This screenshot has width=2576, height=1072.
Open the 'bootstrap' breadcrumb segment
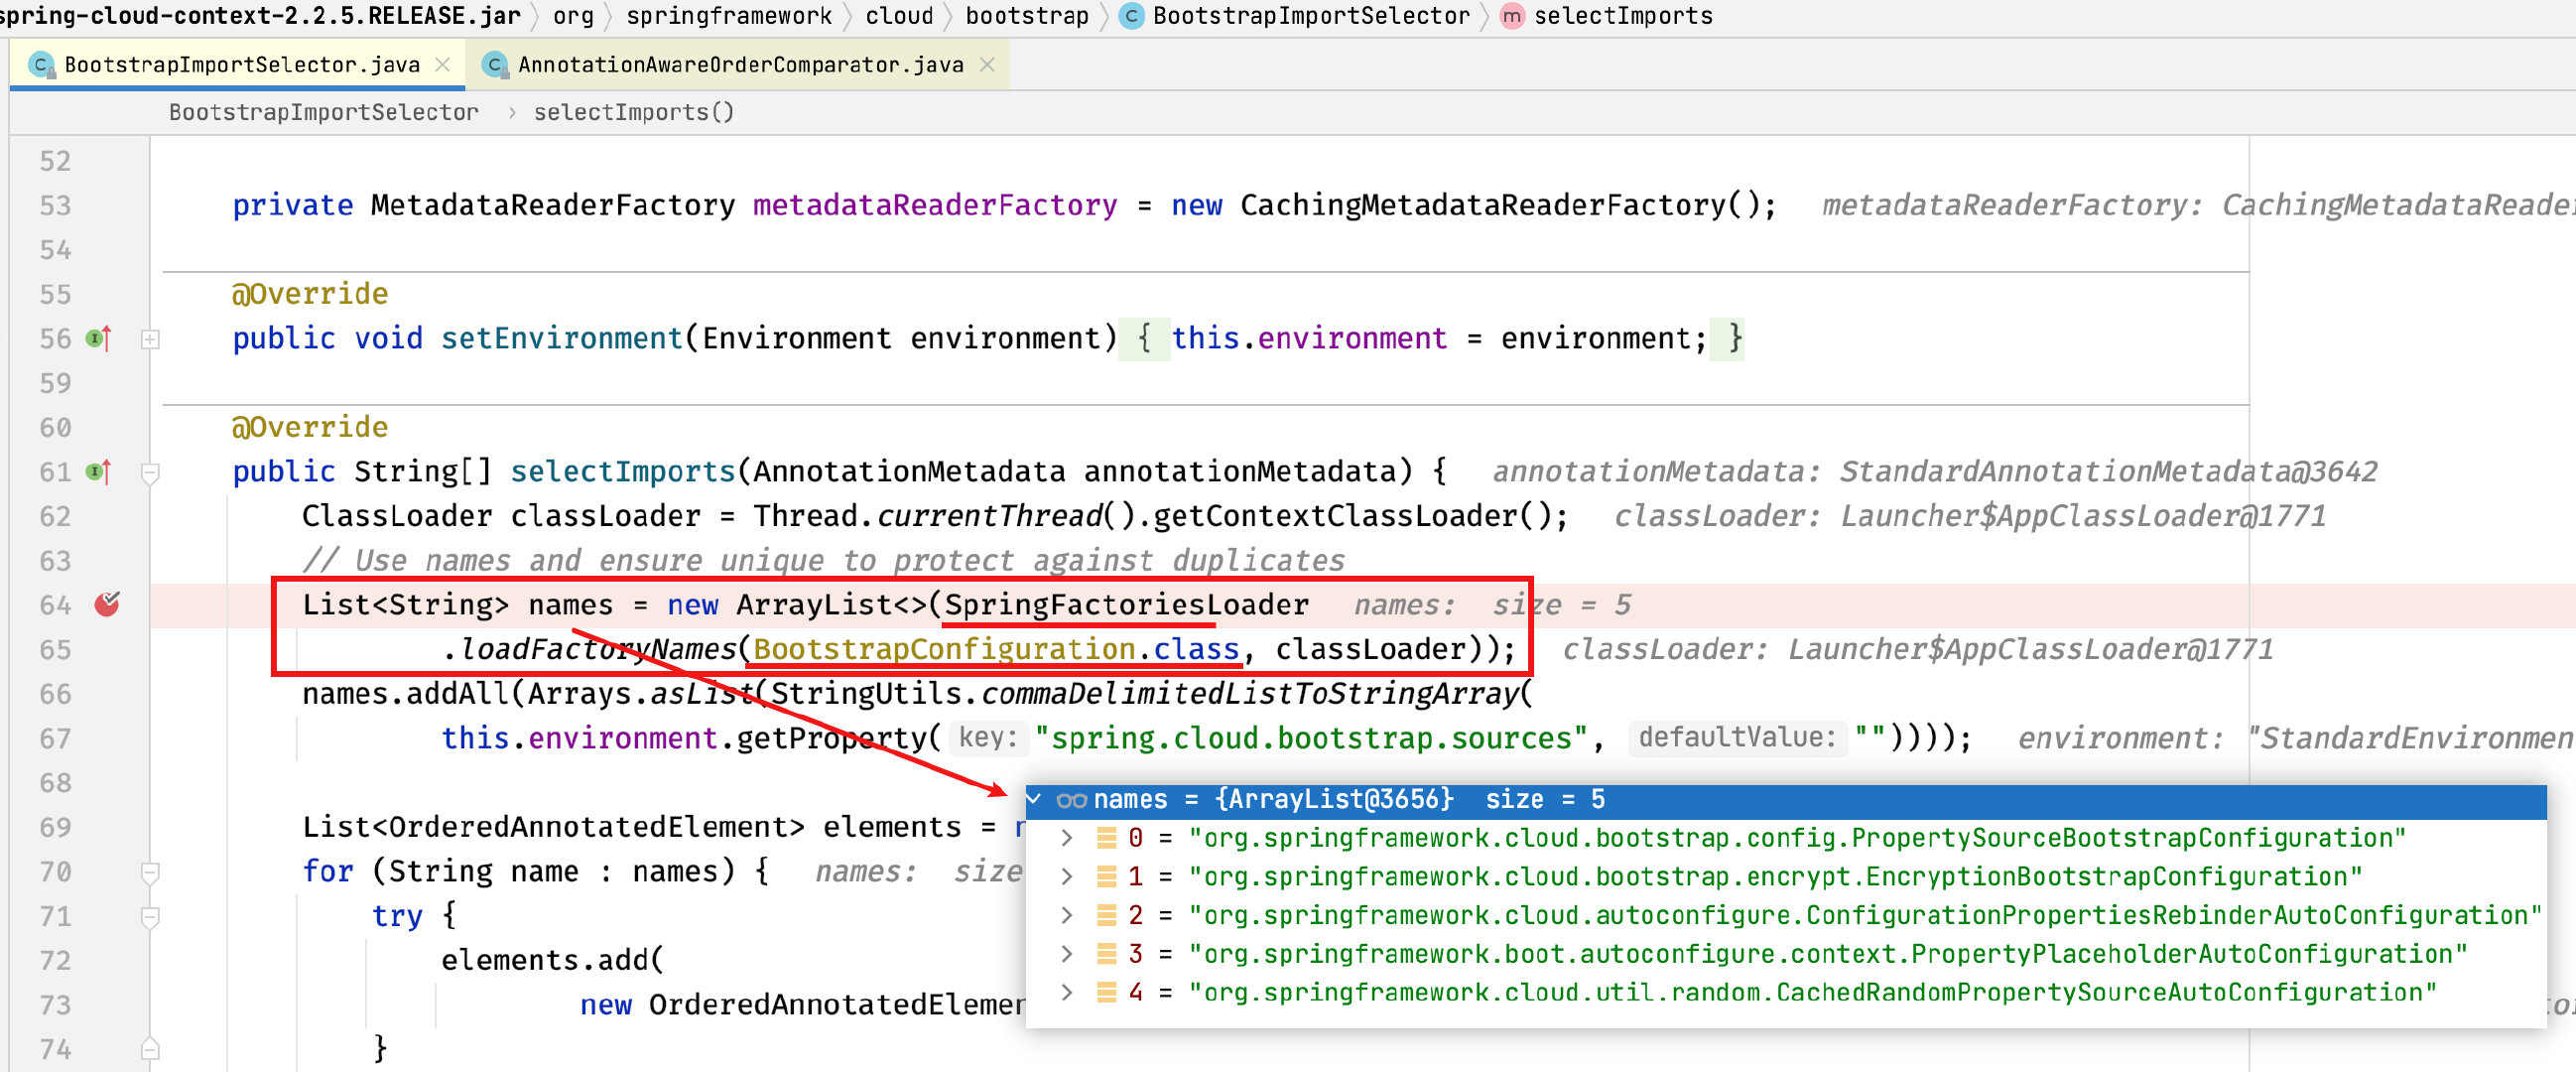(x=1027, y=16)
